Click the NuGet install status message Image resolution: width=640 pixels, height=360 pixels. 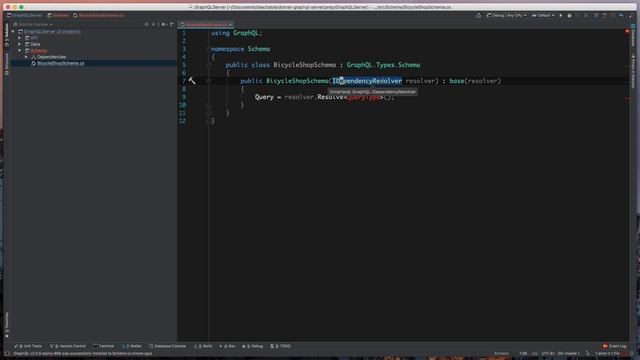[x=83, y=353]
